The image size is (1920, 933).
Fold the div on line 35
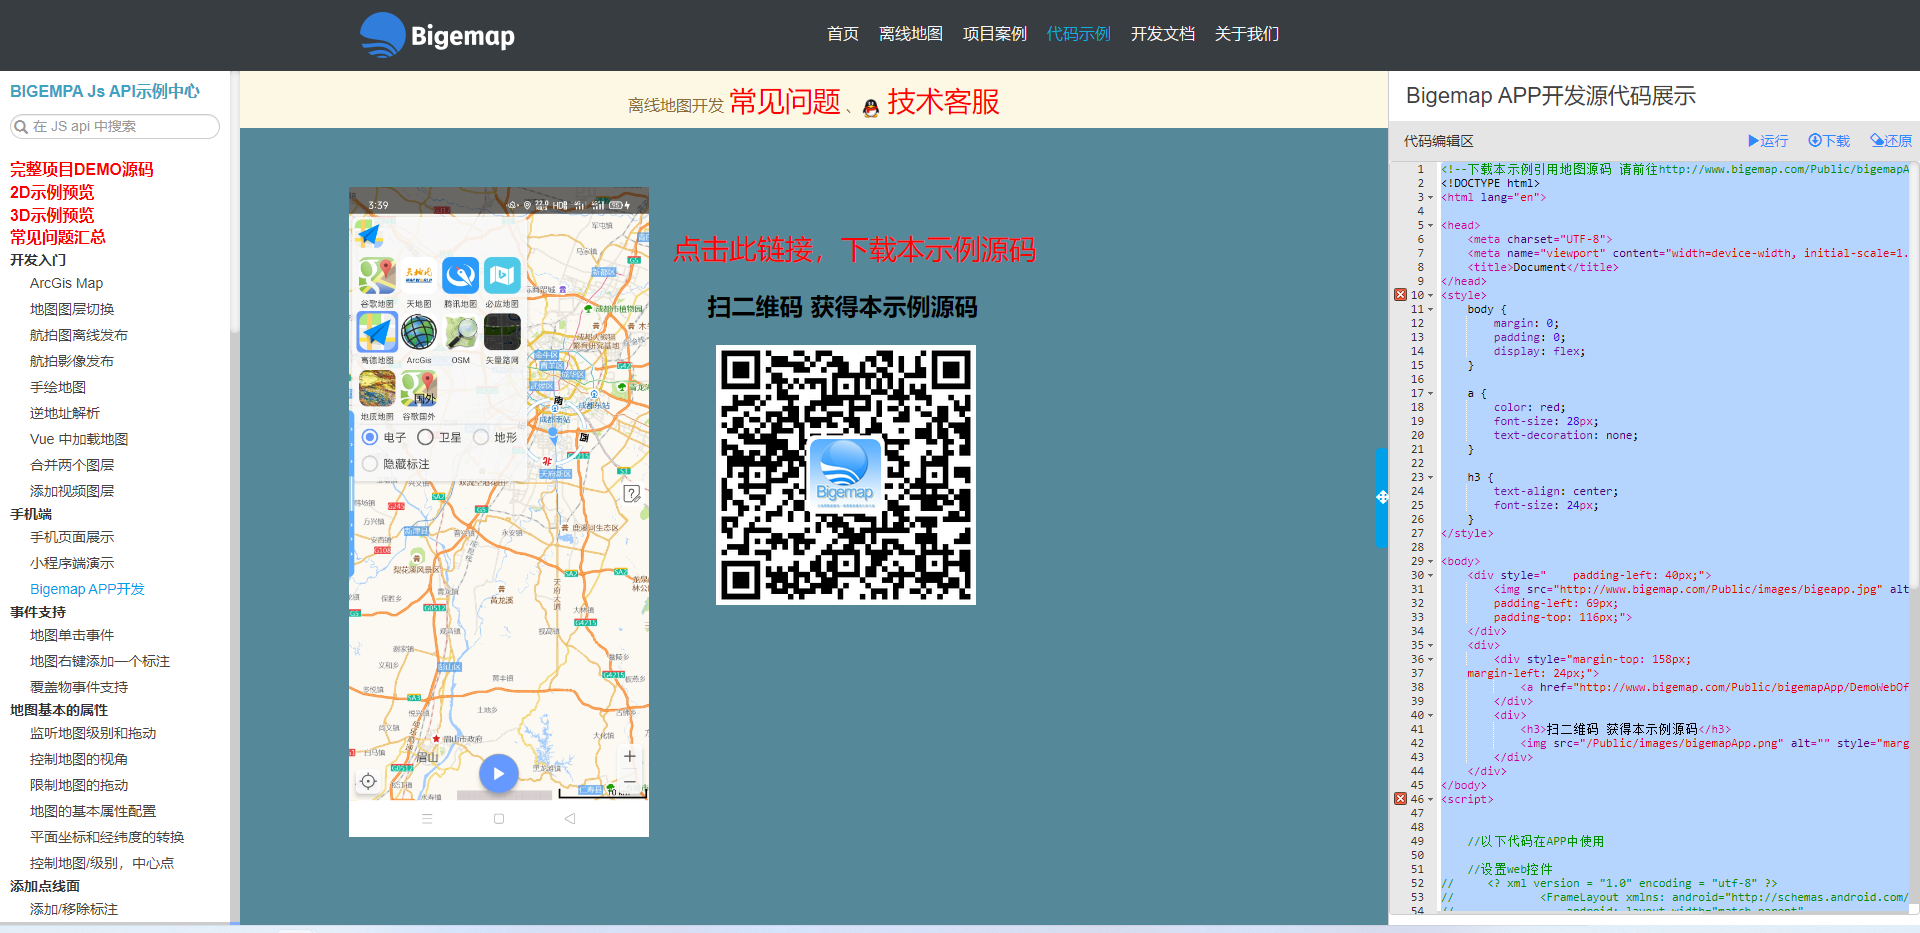point(1431,646)
